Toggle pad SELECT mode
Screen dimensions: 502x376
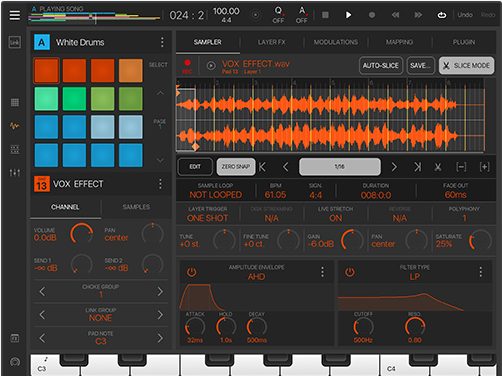(x=158, y=65)
